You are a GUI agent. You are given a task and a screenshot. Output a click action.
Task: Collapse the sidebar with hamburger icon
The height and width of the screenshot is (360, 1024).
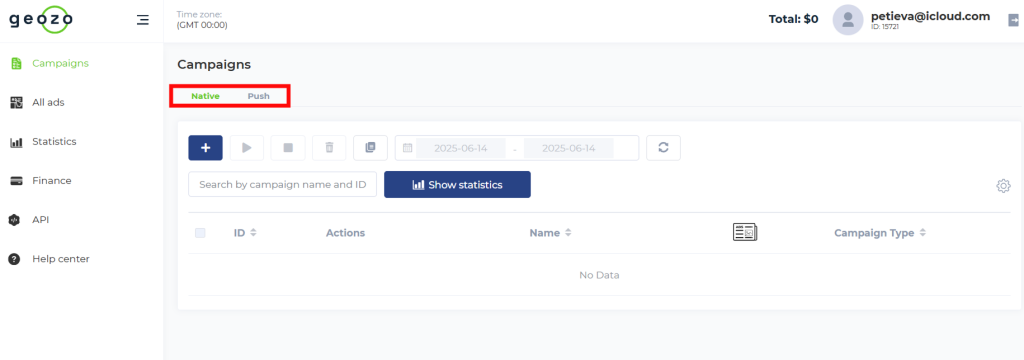click(x=142, y=20)
